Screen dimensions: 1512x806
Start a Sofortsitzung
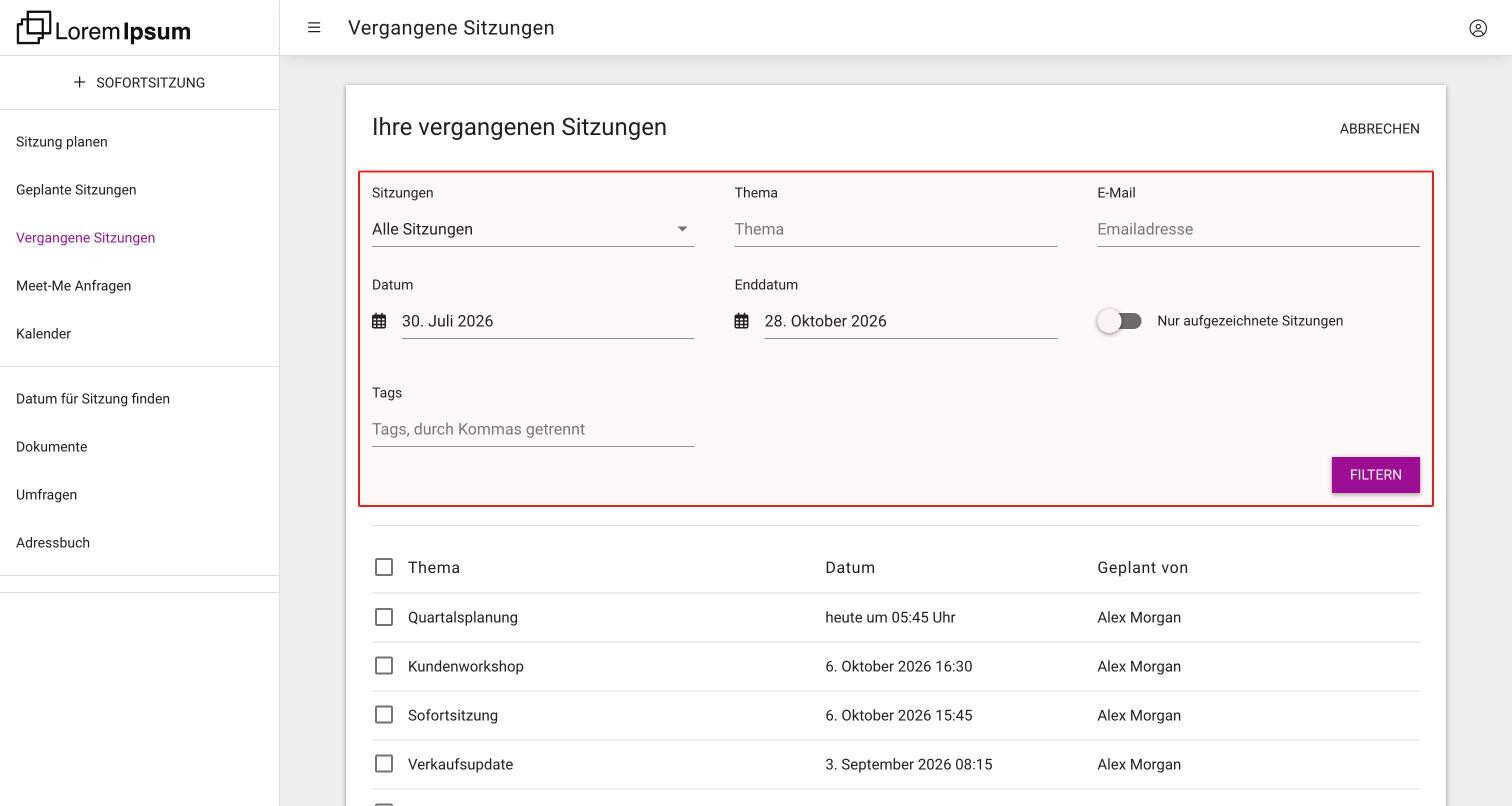click(139, 82)
